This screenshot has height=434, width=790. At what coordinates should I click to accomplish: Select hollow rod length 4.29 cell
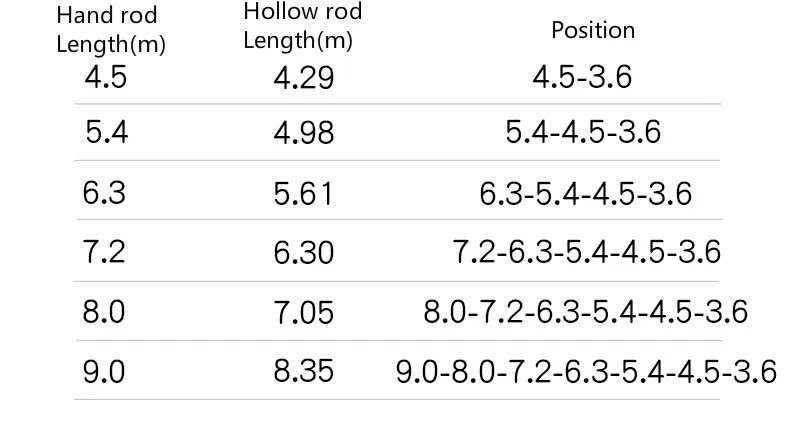click(x=304, y=78)
